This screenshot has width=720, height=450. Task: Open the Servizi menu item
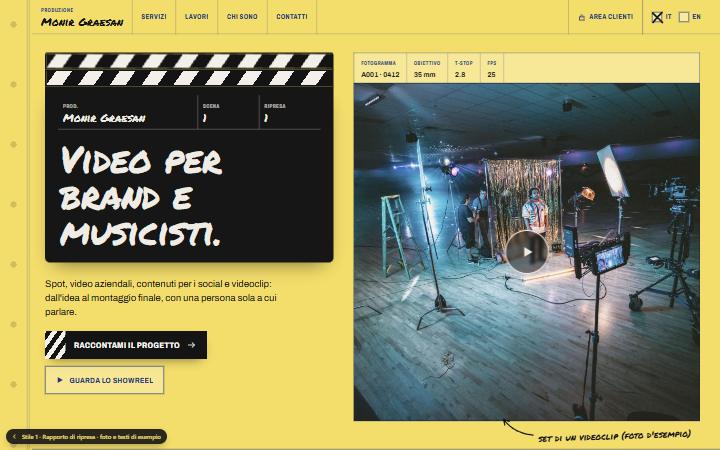coord(154,17)
